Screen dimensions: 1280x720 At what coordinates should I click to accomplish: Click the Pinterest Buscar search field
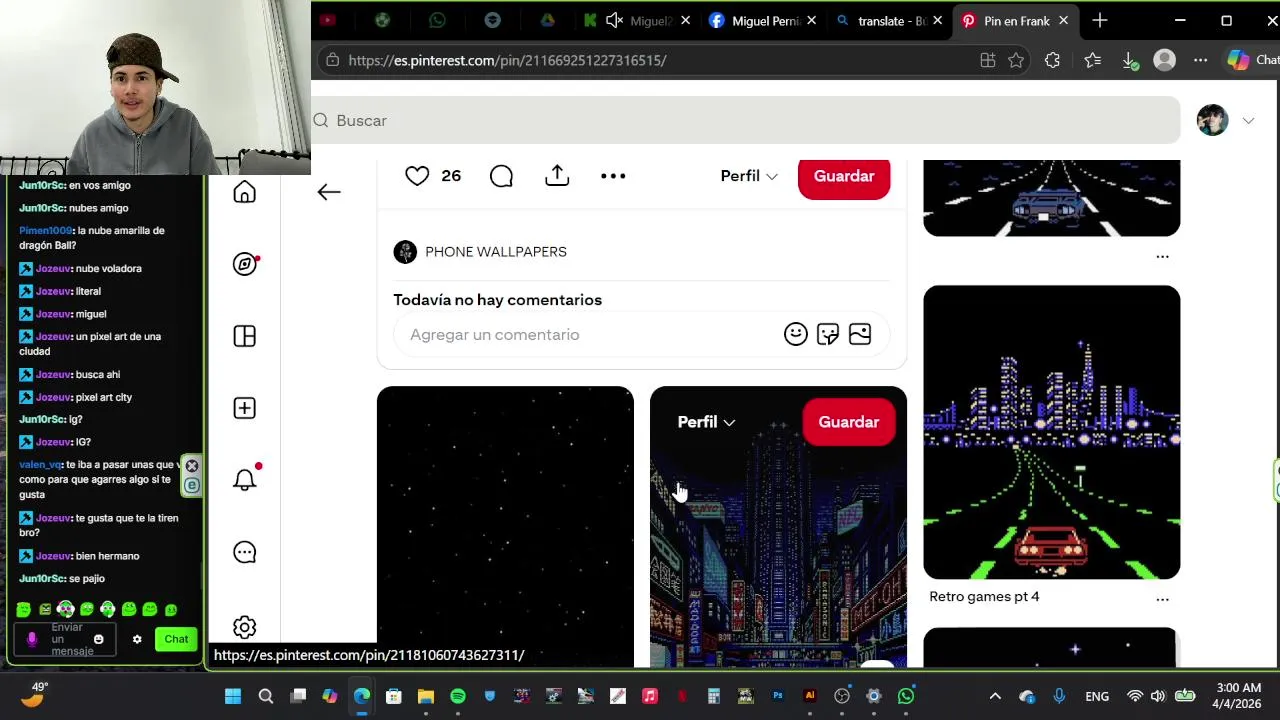(x=746, y=120)
